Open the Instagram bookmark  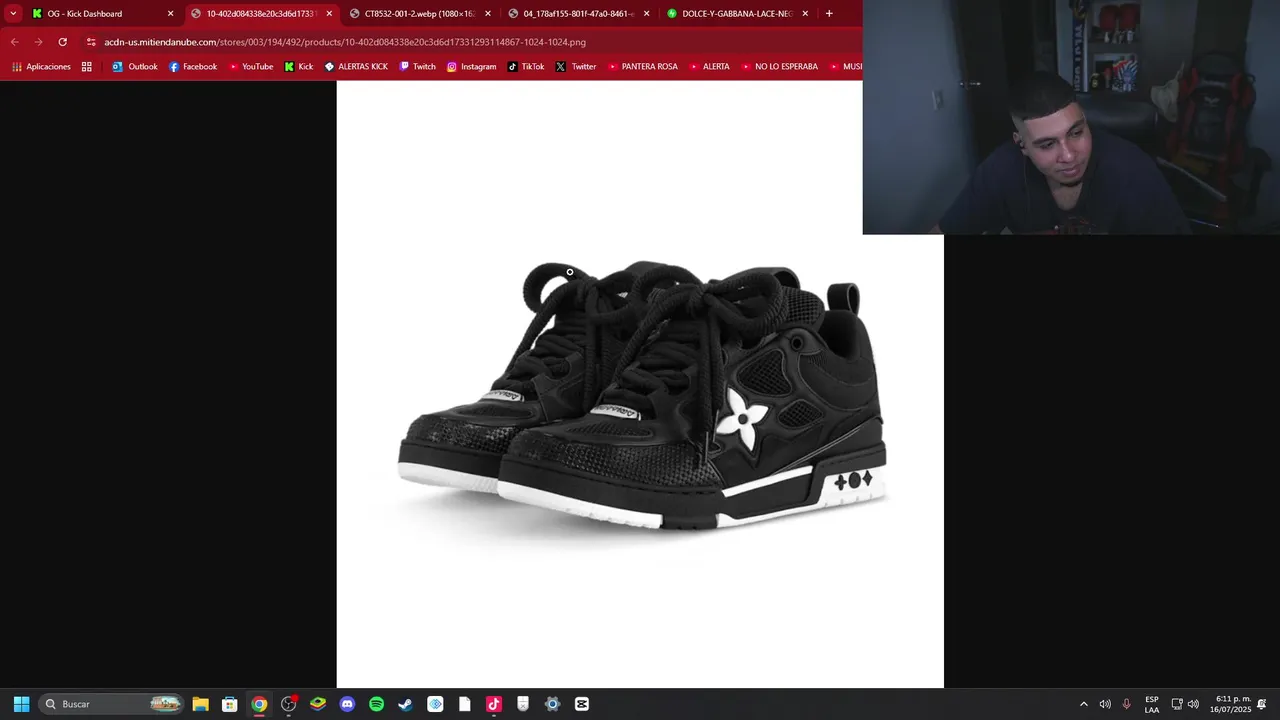[471, 67]
